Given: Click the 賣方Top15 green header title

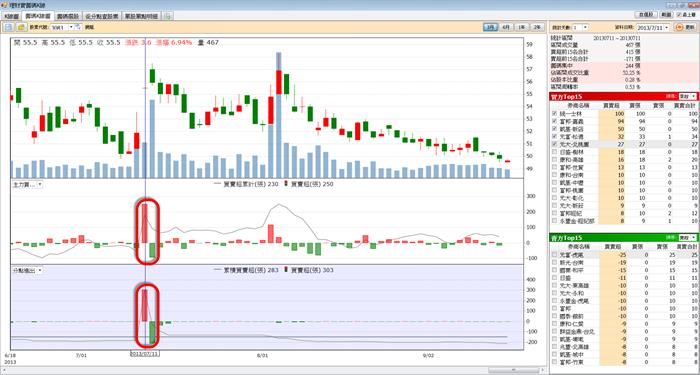Looking at the screenshot, I should click(566, 237).
